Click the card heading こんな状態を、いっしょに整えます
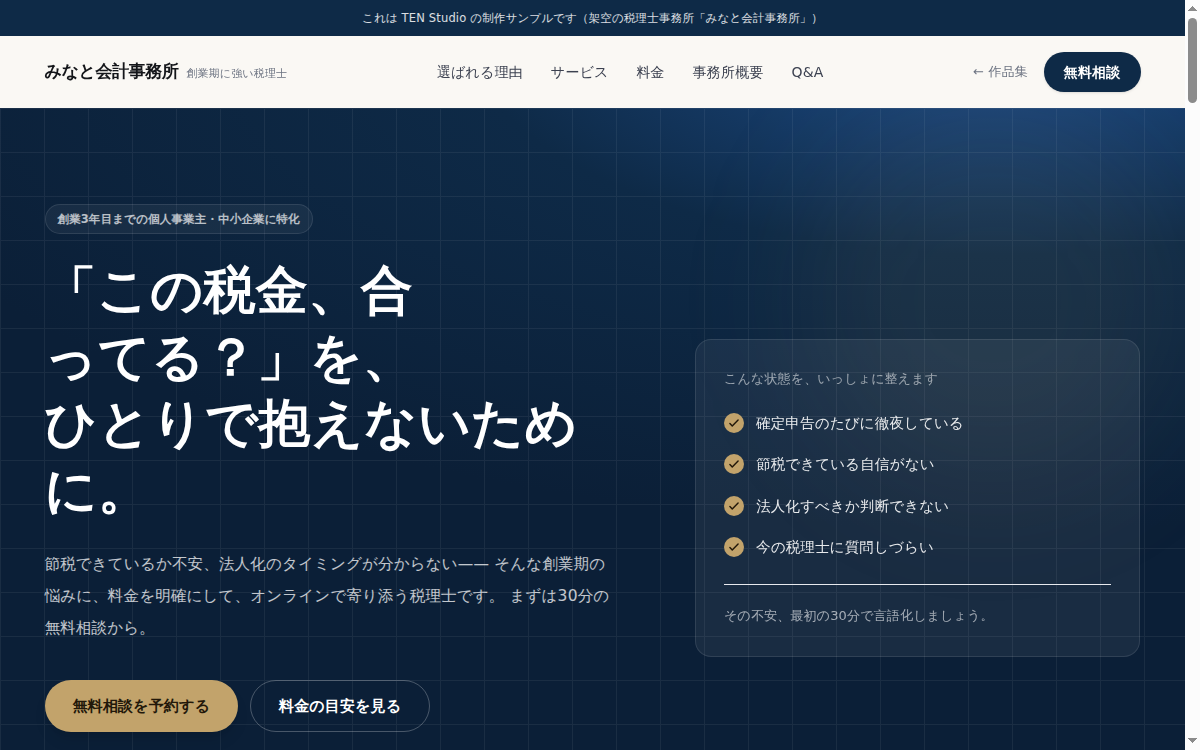Screen dimensions: 1200x750 point(831,379)
